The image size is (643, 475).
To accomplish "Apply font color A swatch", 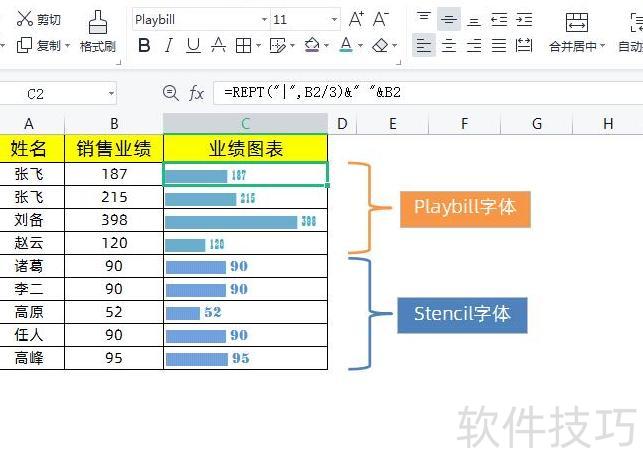I will pyautogui.click(x=346, y=45).
